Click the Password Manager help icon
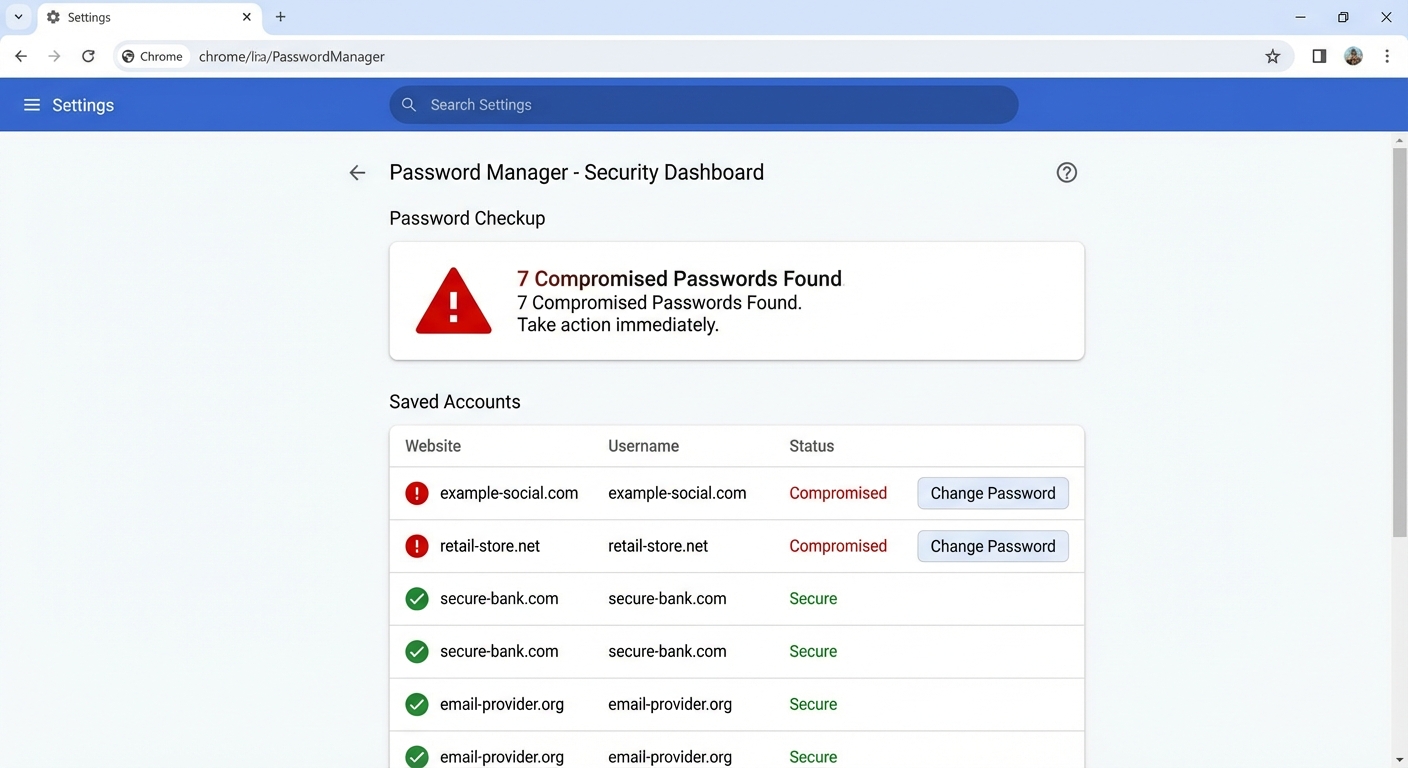Screen dimensions: 1408x768 pos(1066,172)
